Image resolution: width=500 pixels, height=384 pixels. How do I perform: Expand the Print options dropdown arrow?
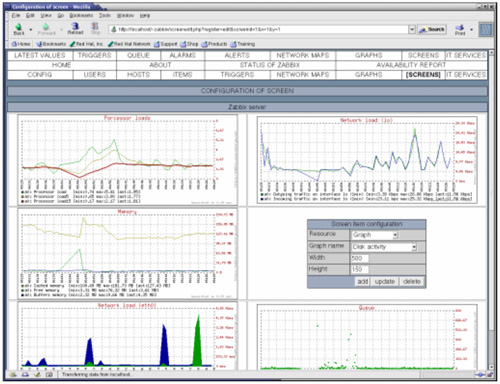[471, 29]
